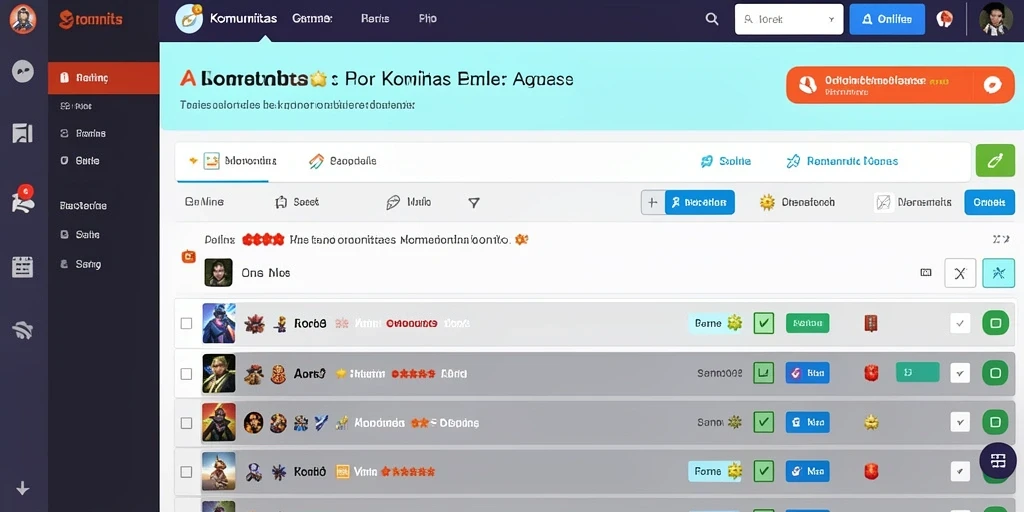
Task: Click the Soeet filter option
Action: pos(297,202)
